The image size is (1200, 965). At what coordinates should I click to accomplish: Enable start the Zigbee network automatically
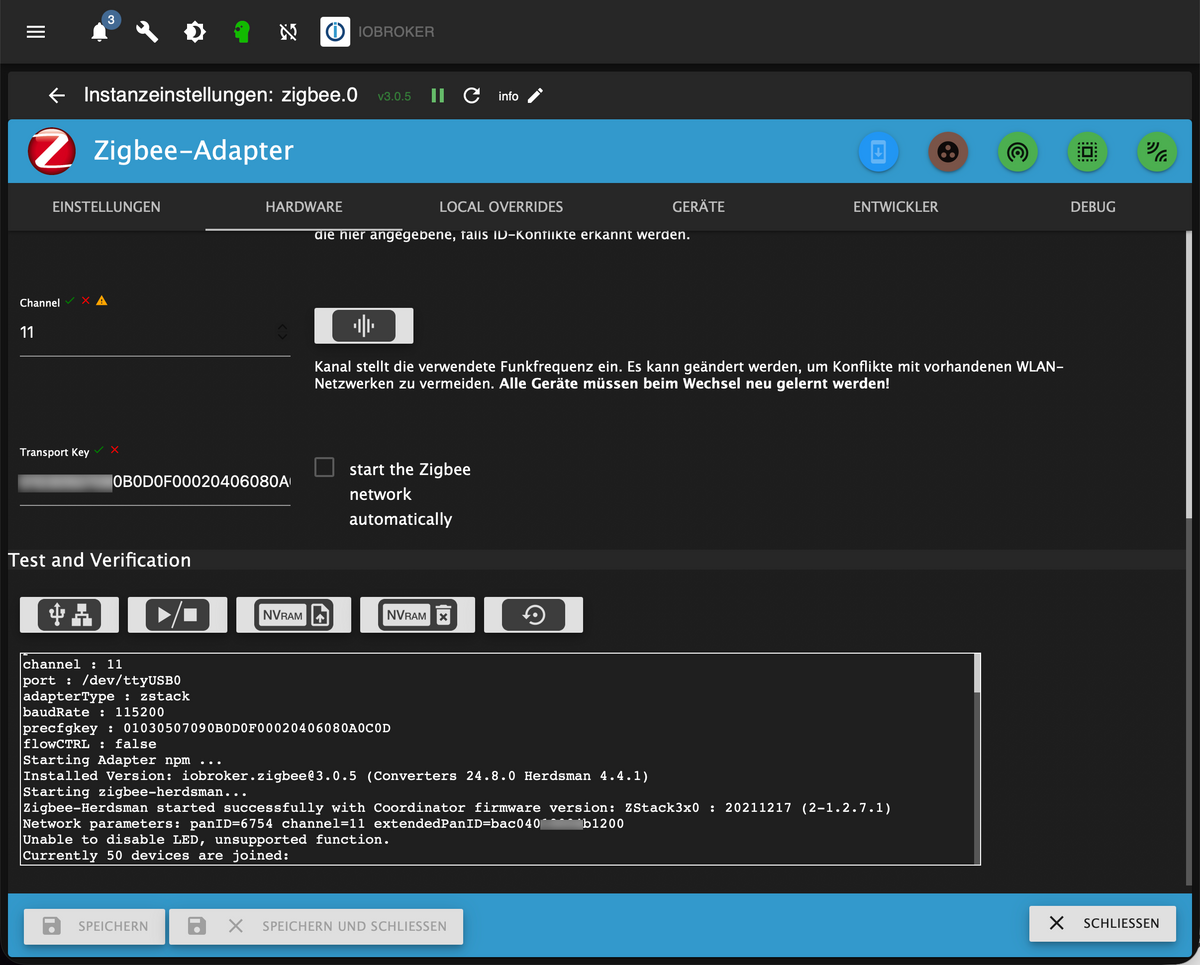coord(324,468)
